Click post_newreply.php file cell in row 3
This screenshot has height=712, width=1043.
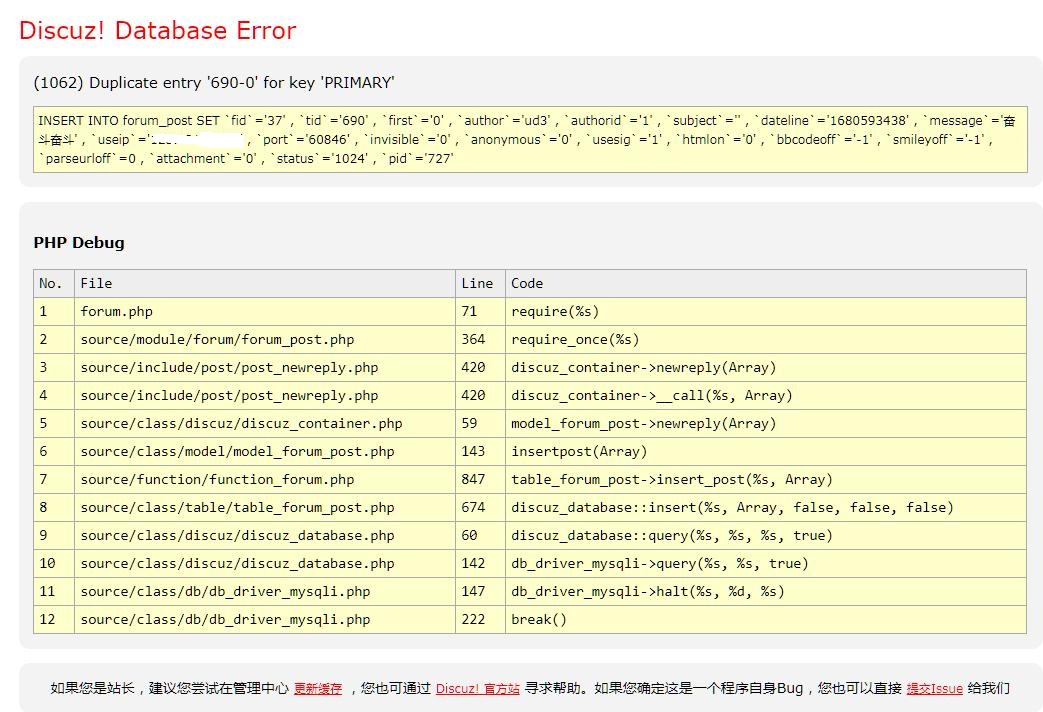pyautogui.click(x=265, y=367)
